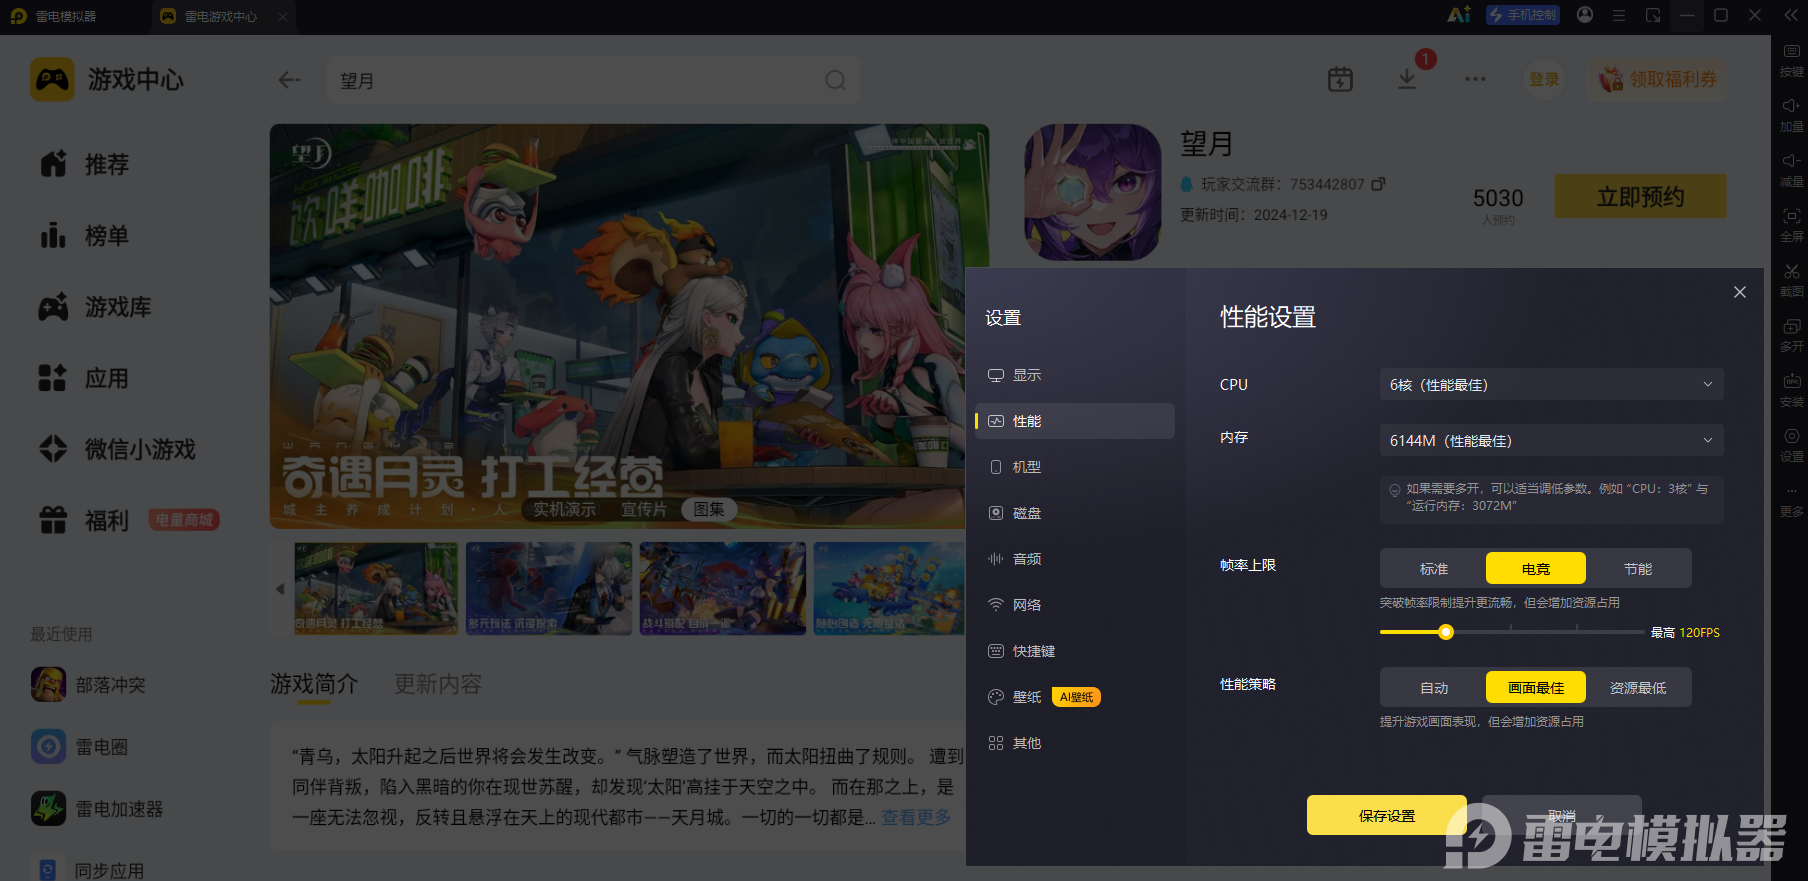Open the three-dot more options menu
The width and height of the screenshot is (1808, 881).
[x=1475, y=79]
